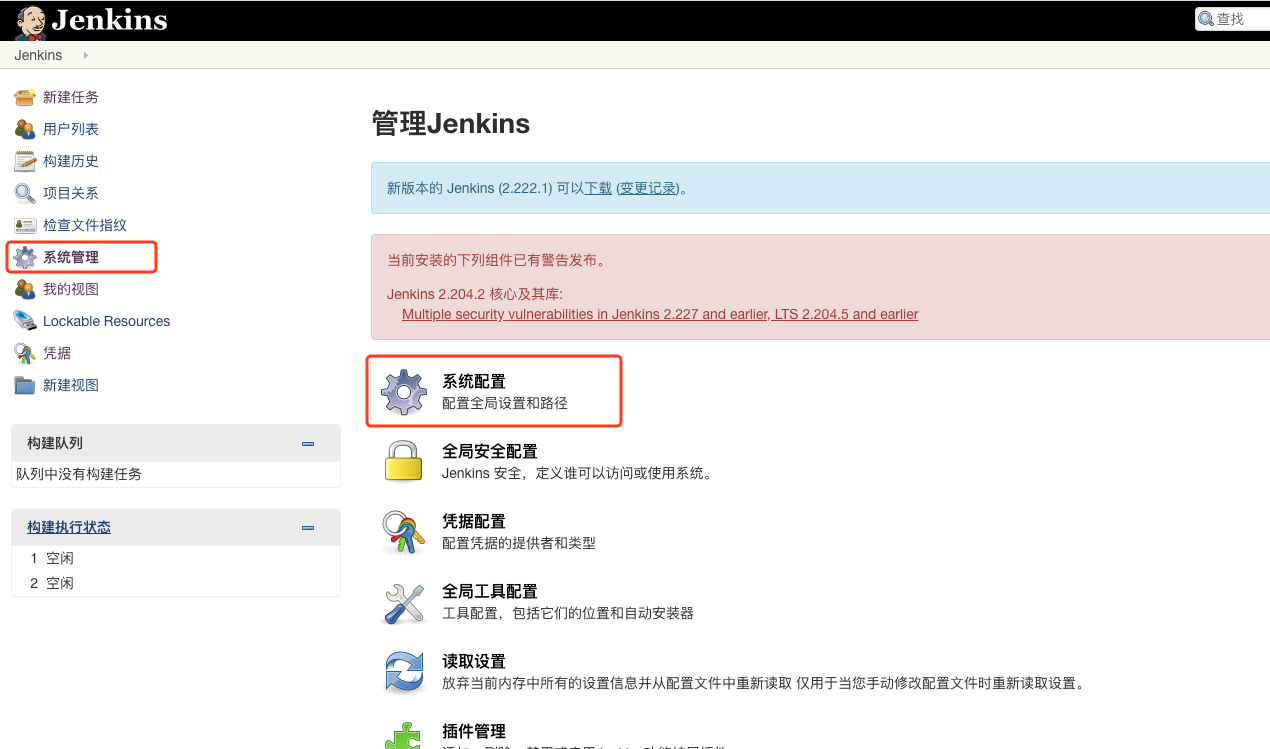Open 检查文件指纹 sidebar link
The image size is (1270, 749).
(85, 225)
